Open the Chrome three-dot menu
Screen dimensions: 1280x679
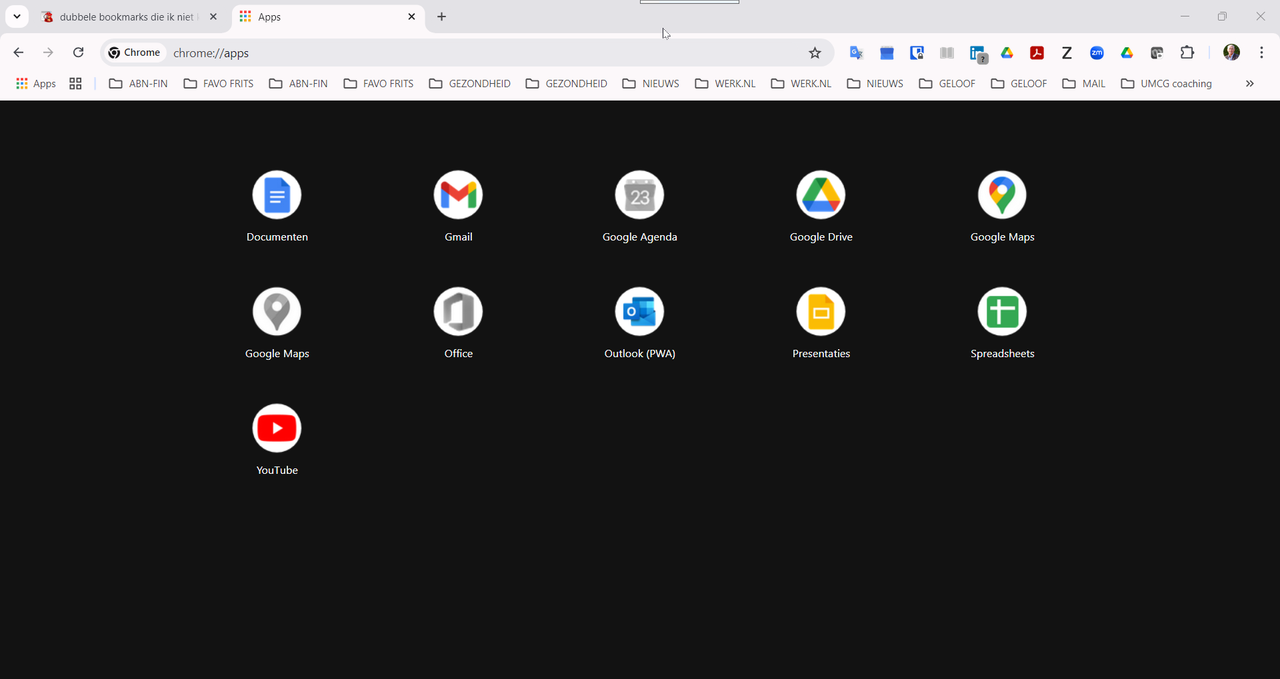(x=1262, y=53)
